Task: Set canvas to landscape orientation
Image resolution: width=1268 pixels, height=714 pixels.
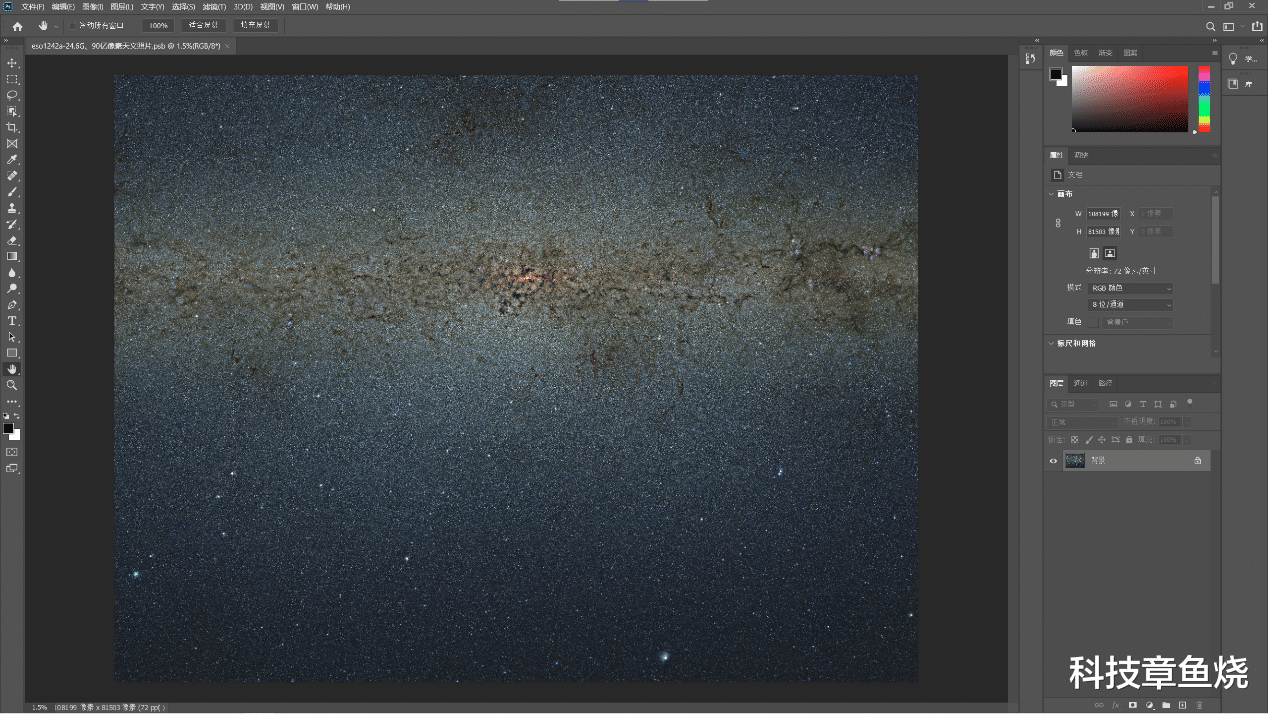Action: click(x=1110, y=253)
